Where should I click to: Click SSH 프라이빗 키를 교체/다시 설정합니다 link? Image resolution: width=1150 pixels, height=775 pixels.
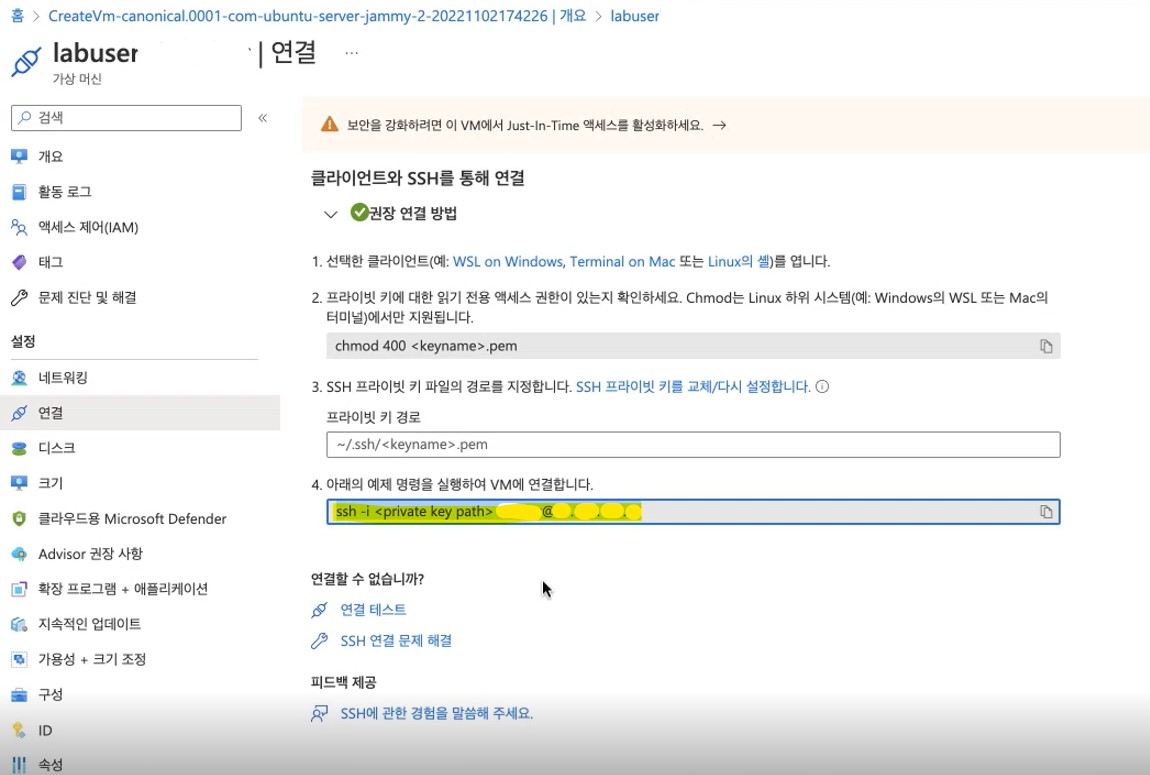[x=693, y=387]
